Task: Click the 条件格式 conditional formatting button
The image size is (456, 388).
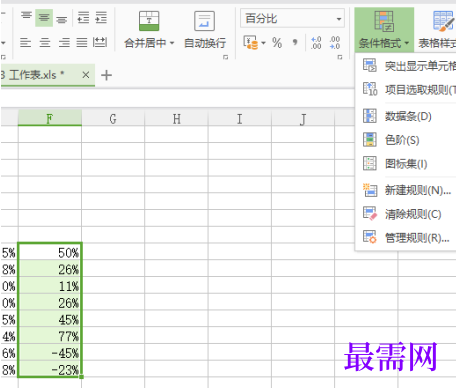Action: 384,30
